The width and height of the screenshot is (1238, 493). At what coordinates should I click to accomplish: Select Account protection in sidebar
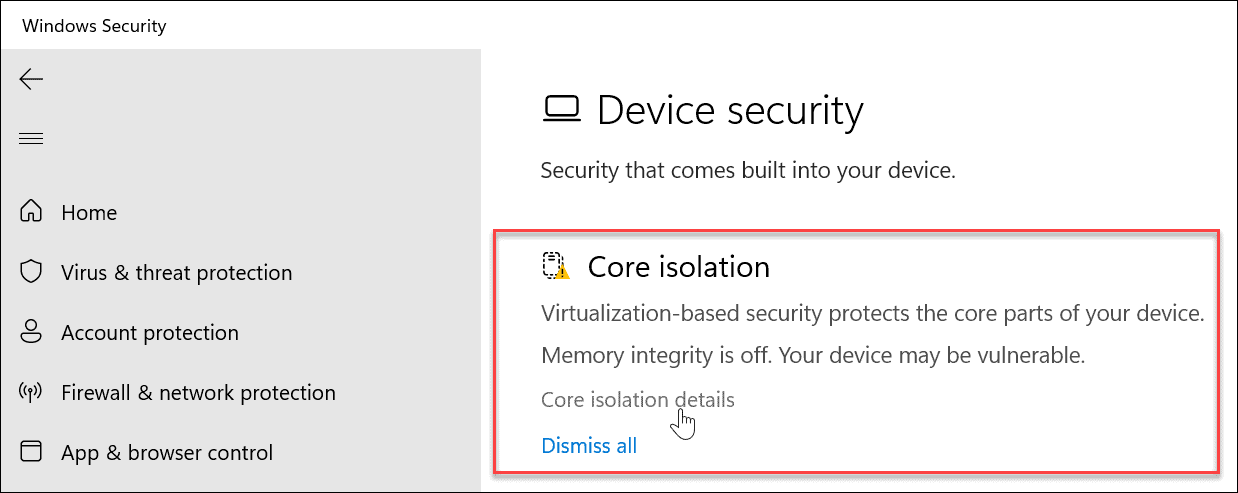(149, 333)
